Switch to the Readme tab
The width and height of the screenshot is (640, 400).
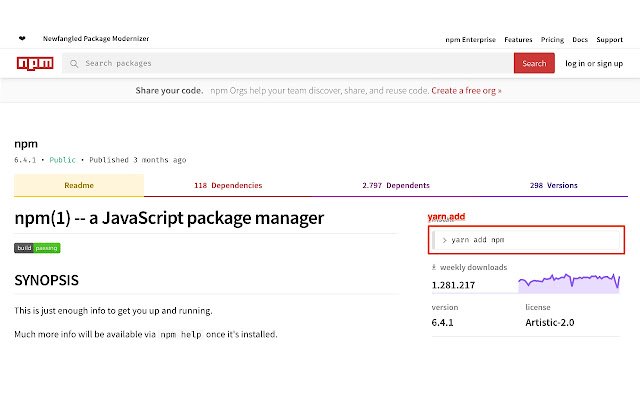tap(79, 185)
